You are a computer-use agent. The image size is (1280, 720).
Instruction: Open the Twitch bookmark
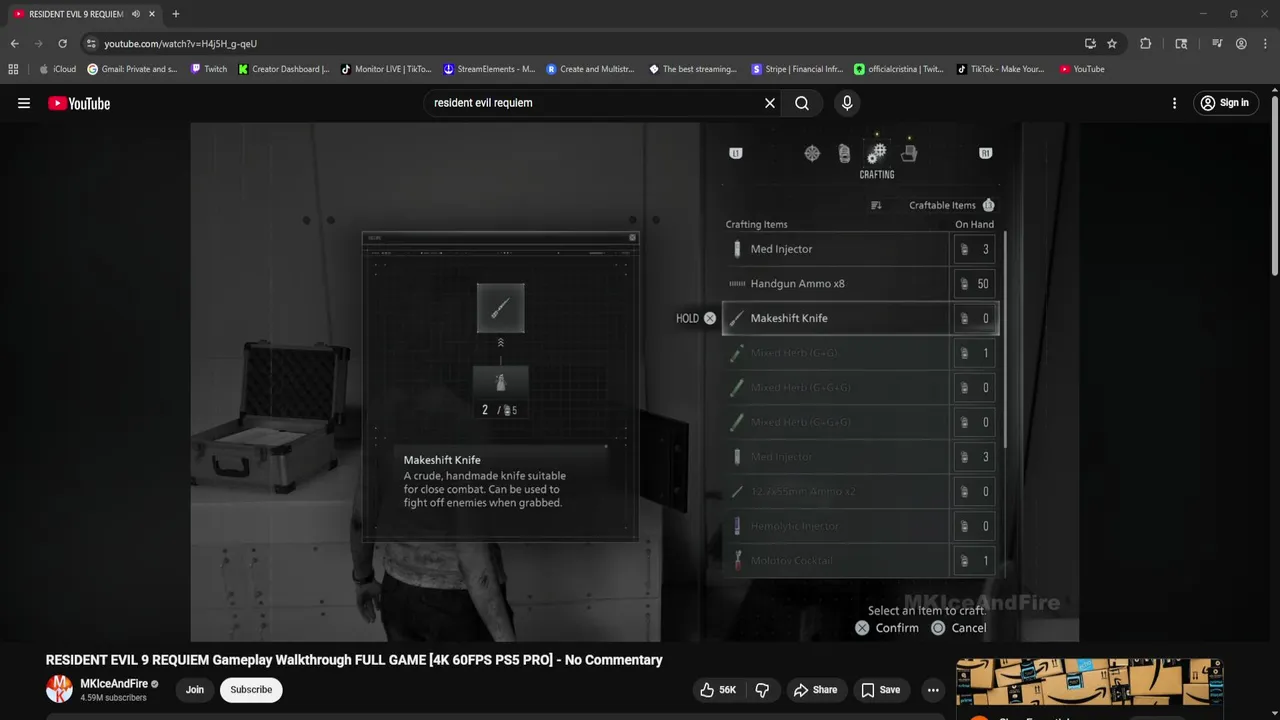pyautogui.click(x=208, y=69)
